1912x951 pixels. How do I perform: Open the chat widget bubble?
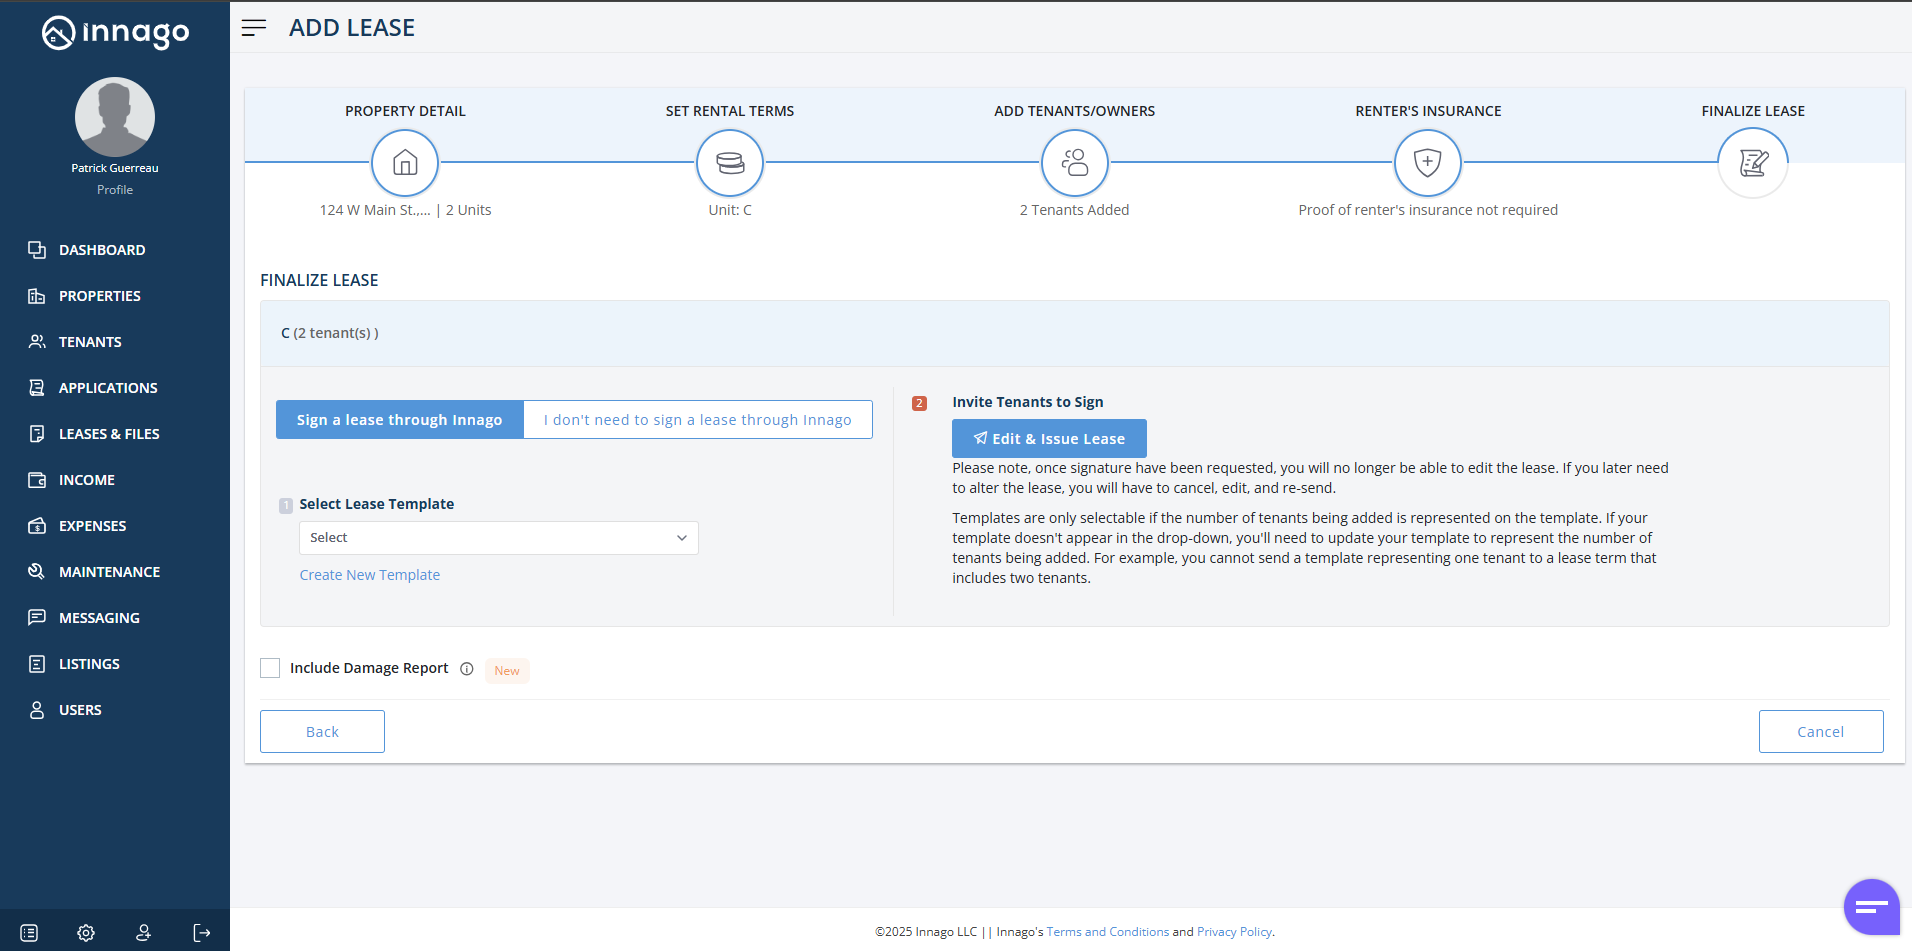point(1871,907)
